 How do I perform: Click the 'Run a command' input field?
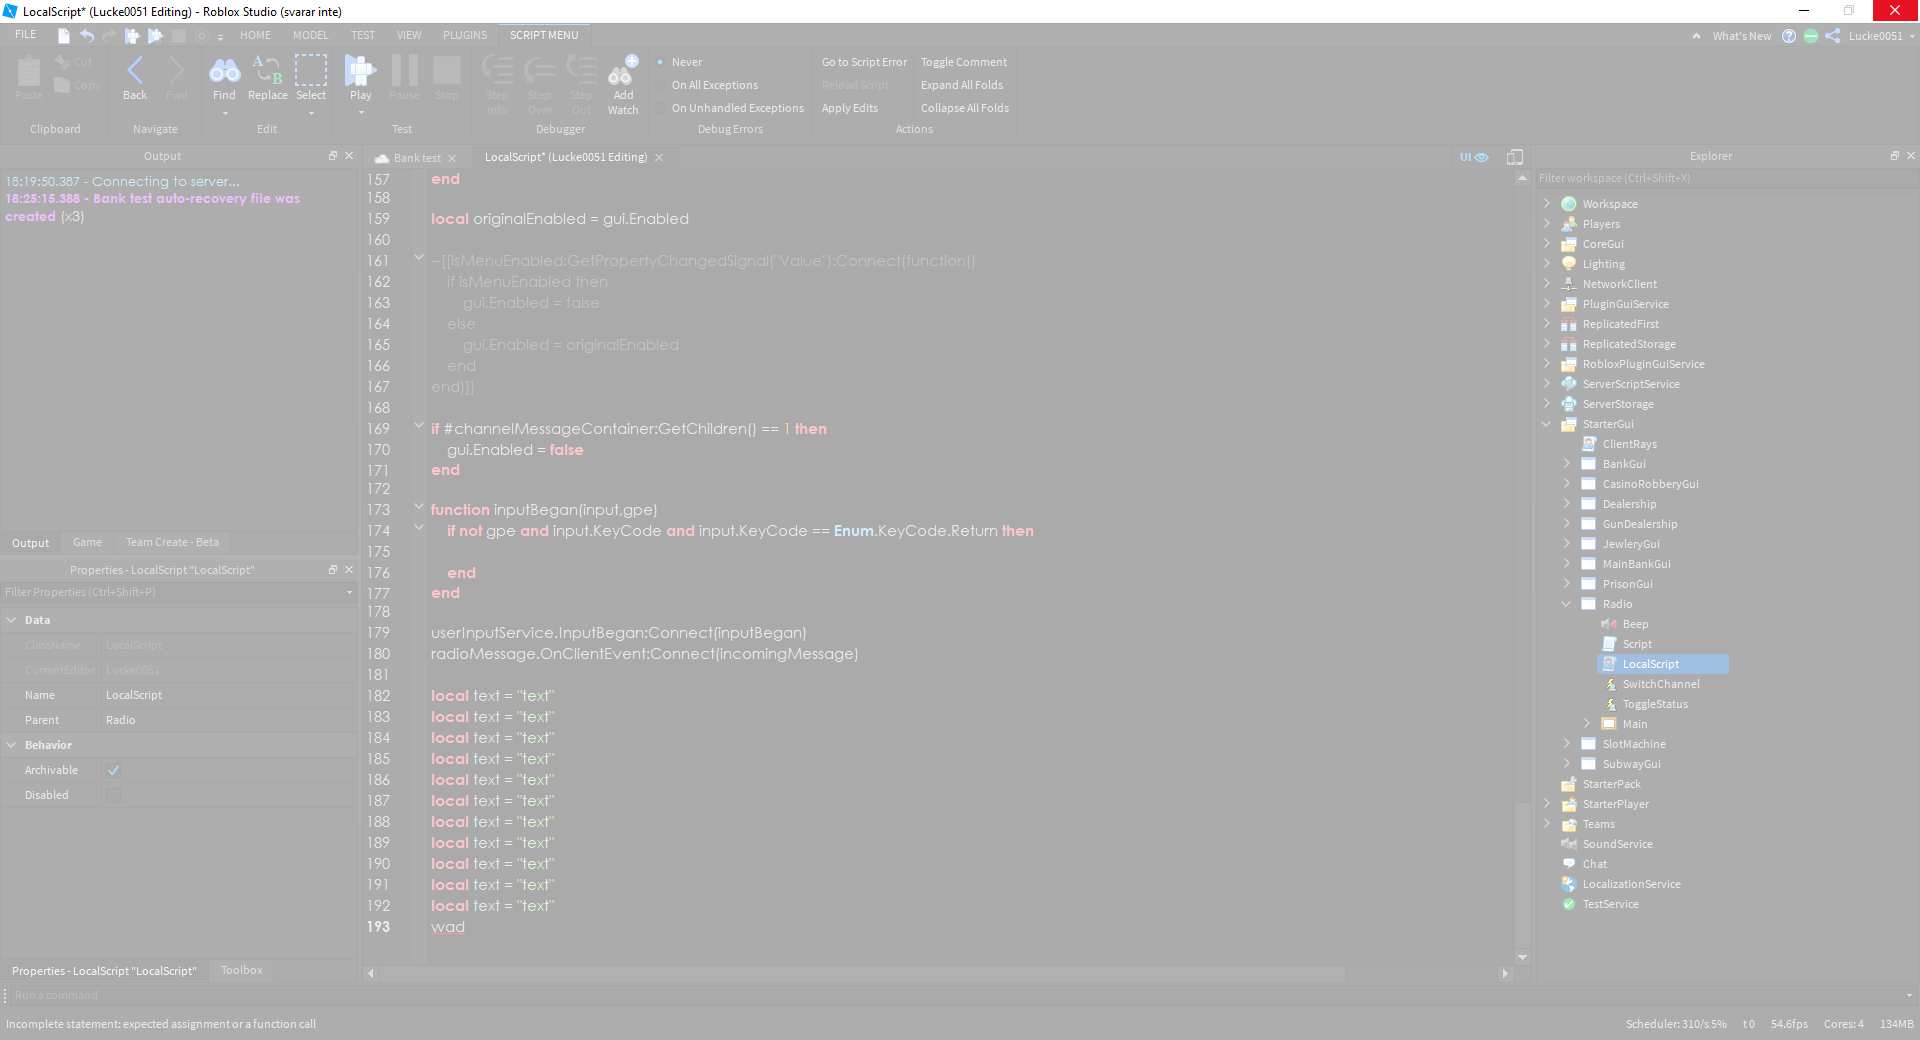point(200,995)
